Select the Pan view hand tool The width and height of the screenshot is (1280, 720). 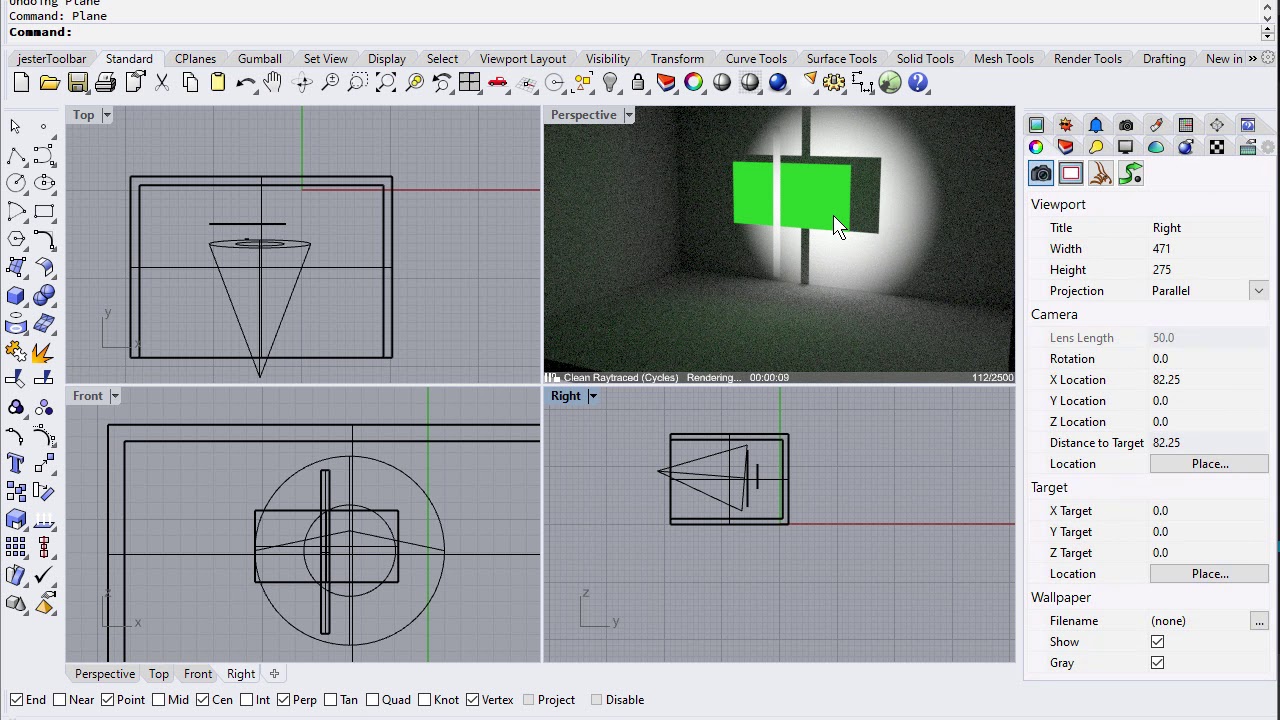273,83
